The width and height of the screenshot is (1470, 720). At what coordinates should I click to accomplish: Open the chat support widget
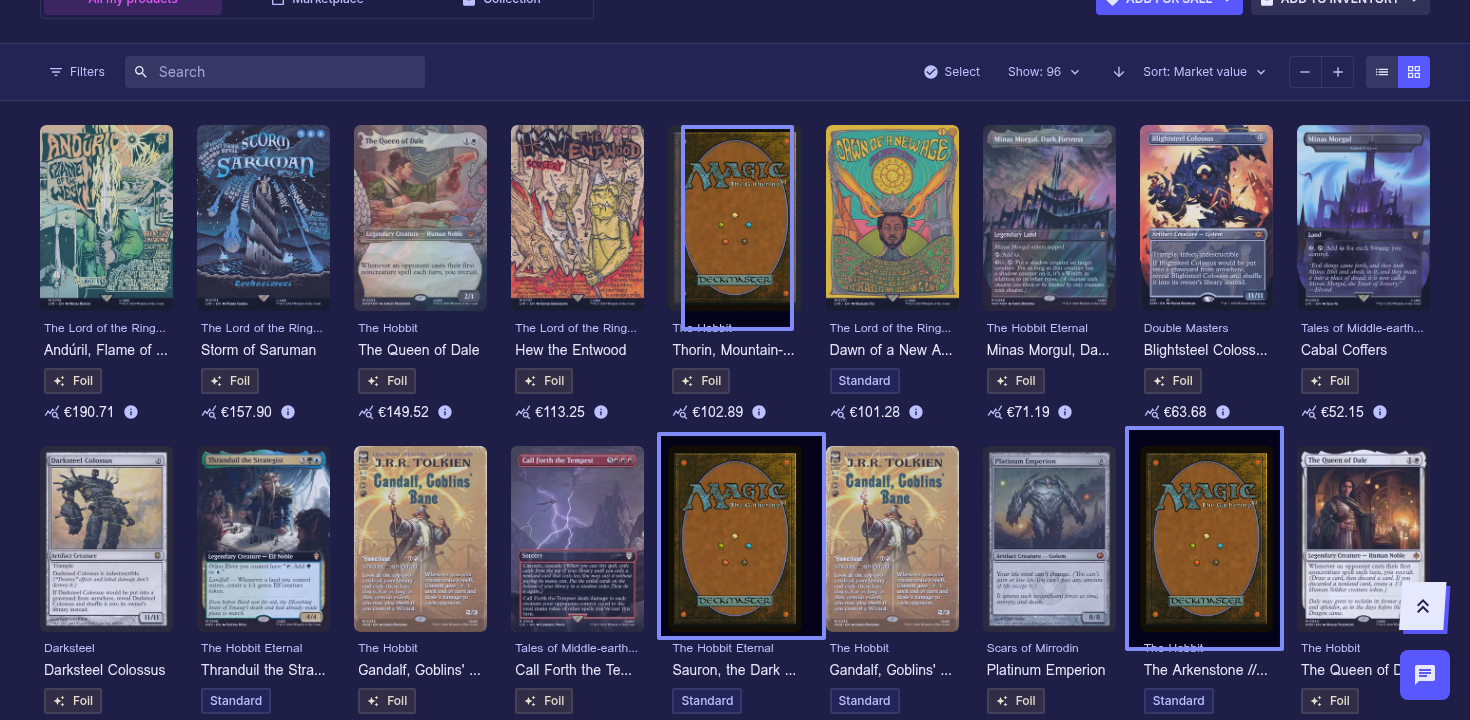coord(1425,675)
